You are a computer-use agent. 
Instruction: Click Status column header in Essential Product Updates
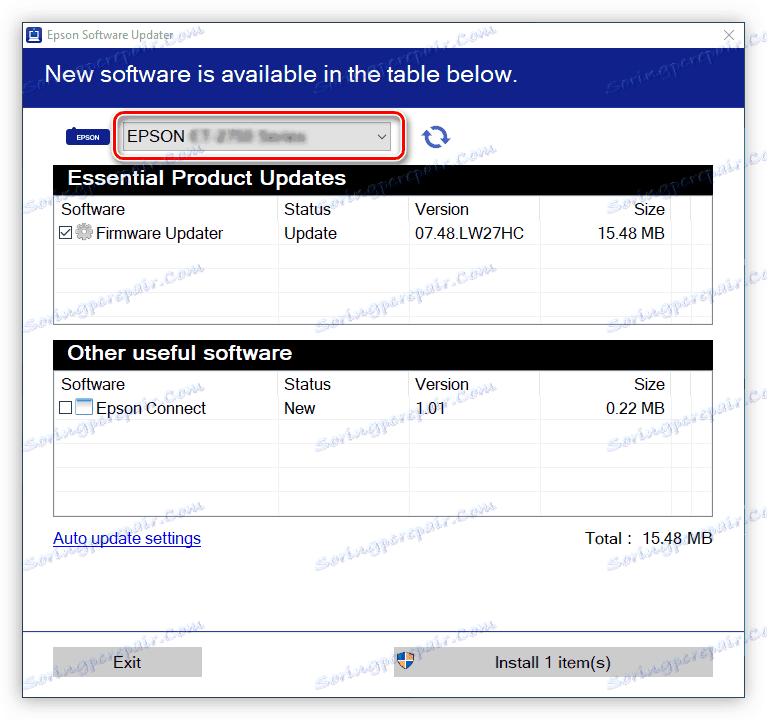(x=307, y=209)
